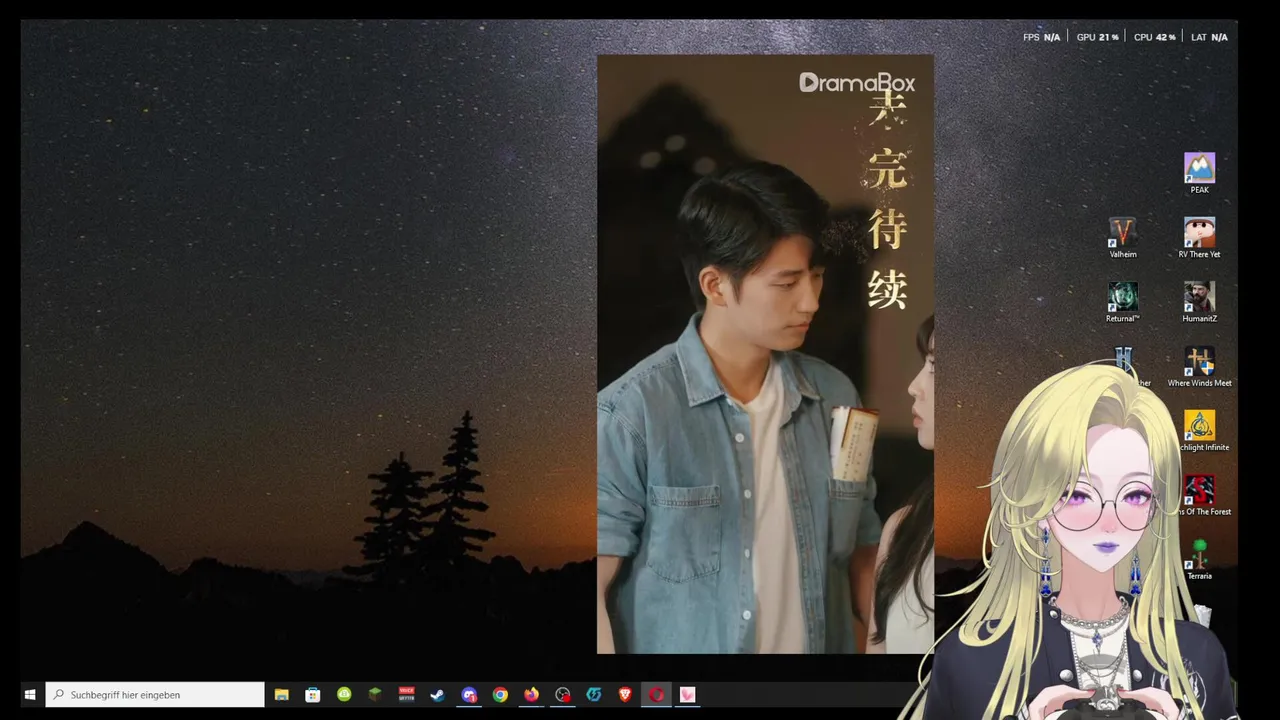Launch the Valheim desktop shortcut
This screenshot has height=720, width=1280.
(1123, 238)
